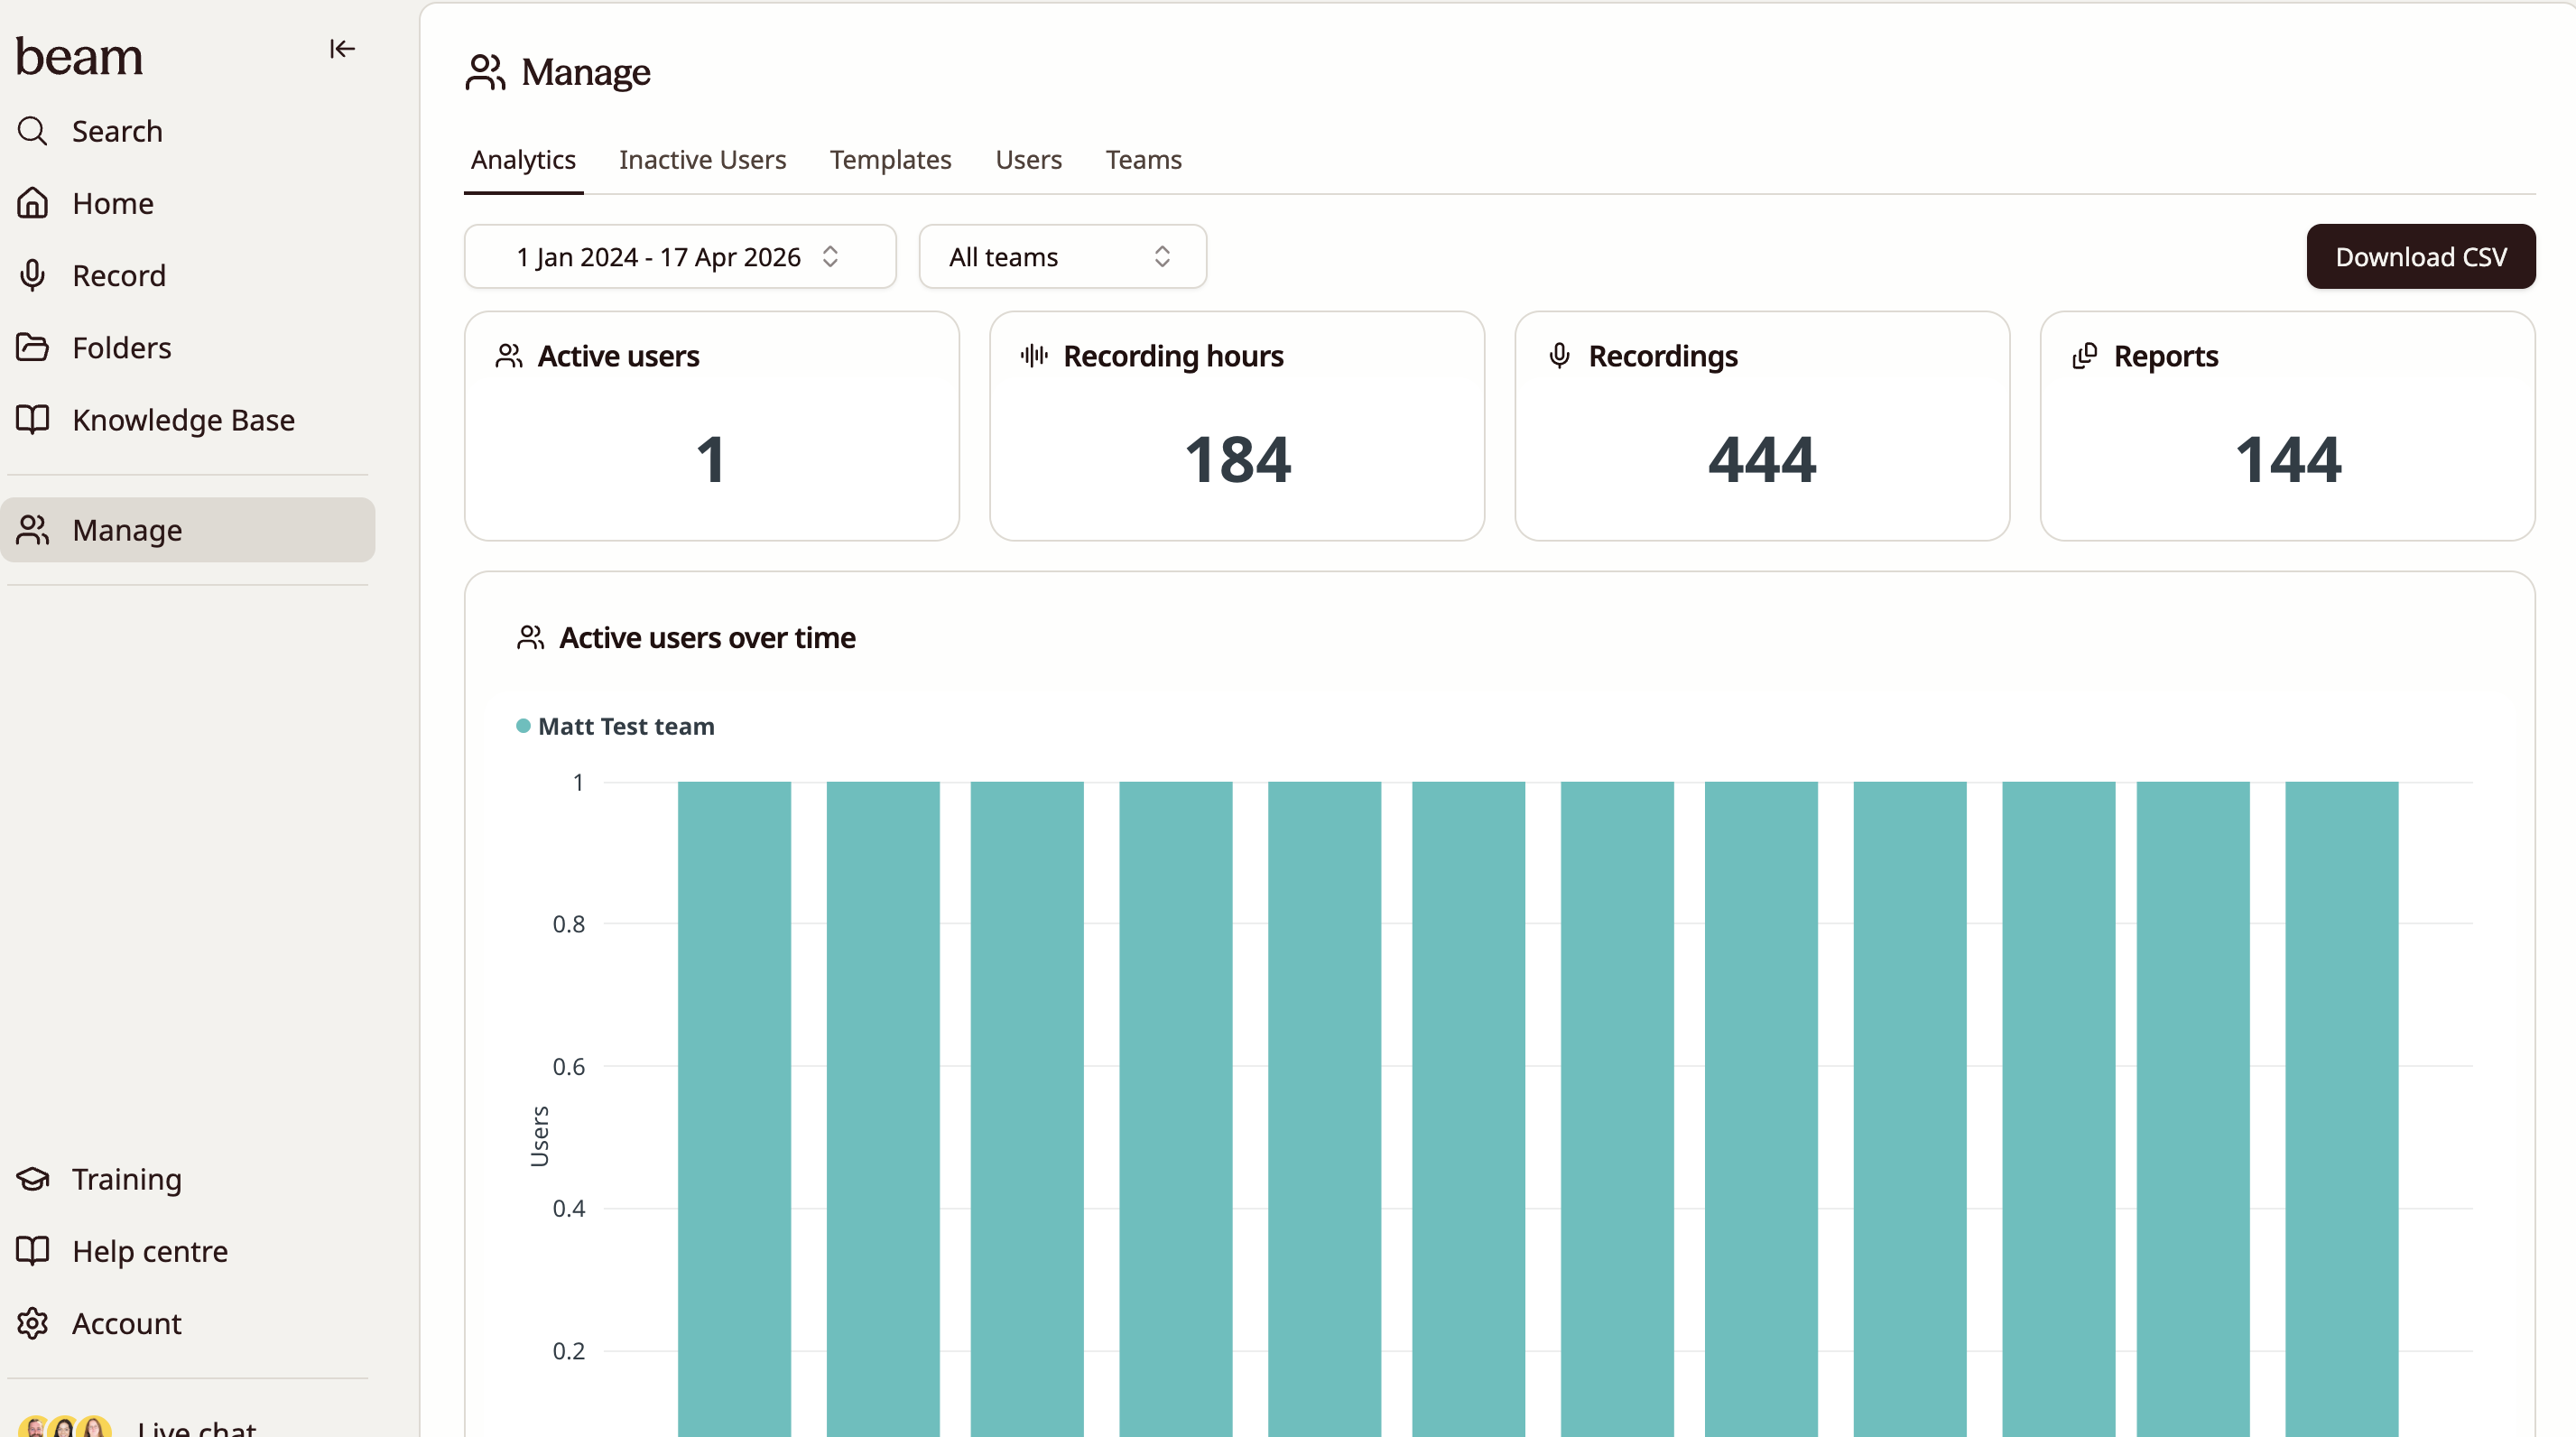
Task: Click the chevron on the date range selector
Action: [x=830, y=257]
